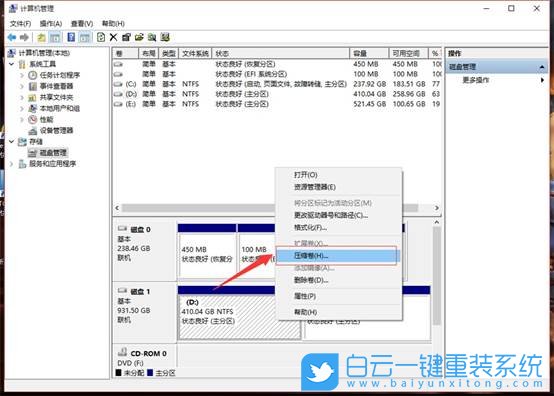This screenshot has height=396, width=554.
Task: Open the 操作(A) menu
Action: tap(51, 24)
